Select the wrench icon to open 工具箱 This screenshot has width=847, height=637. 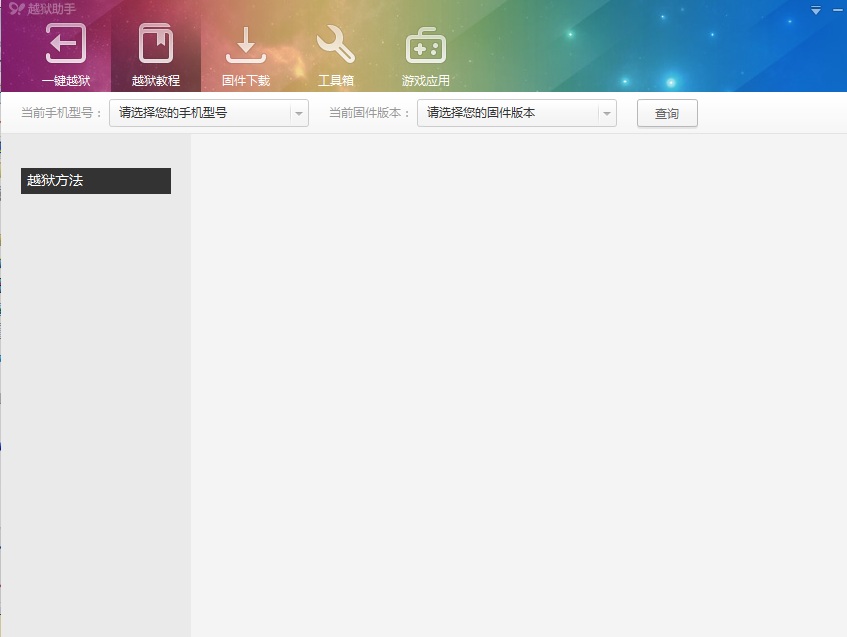pos(335,42)
